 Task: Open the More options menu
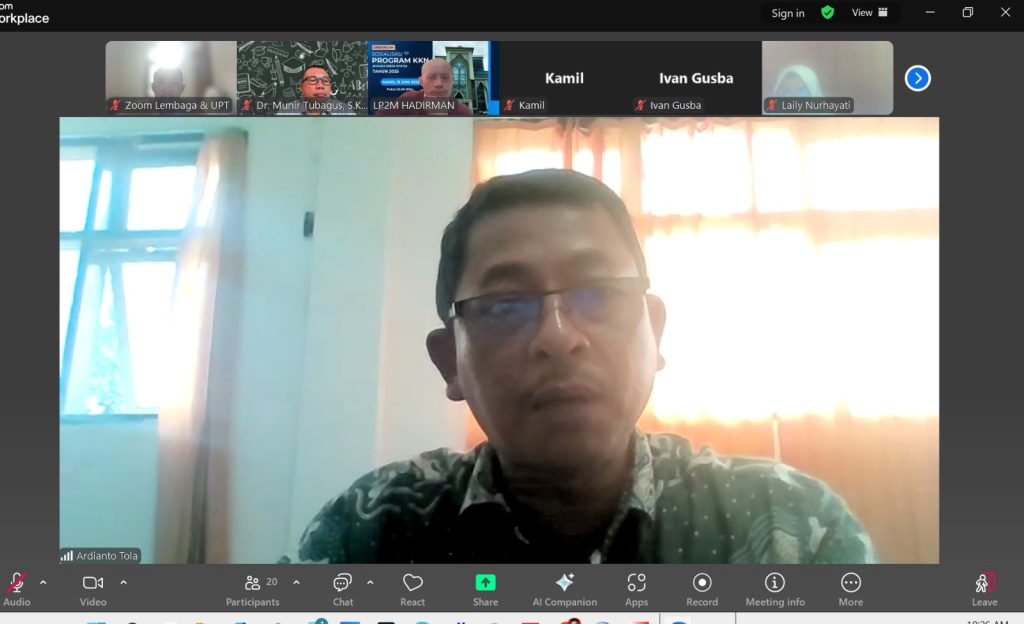(851, 588)
